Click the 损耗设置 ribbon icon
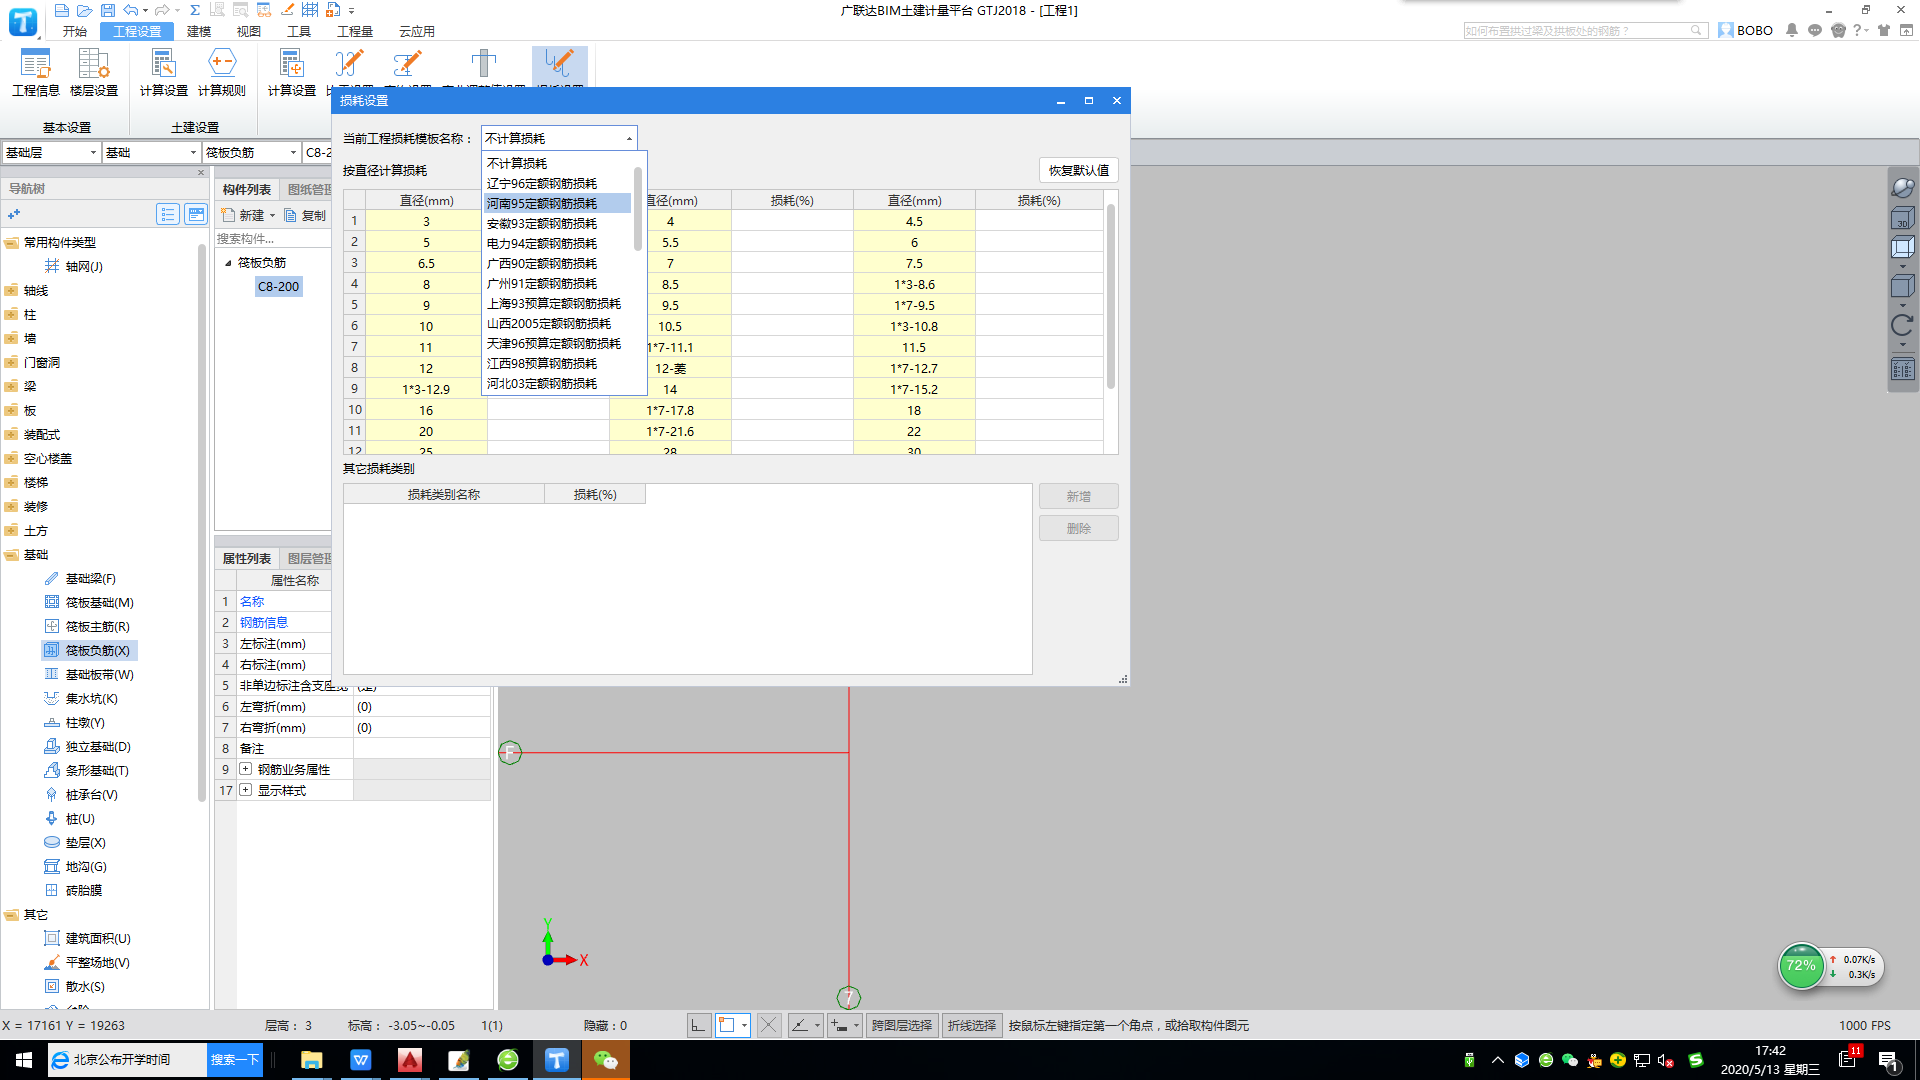This screenshot has height=1080, width=1920. coord(560,66)
